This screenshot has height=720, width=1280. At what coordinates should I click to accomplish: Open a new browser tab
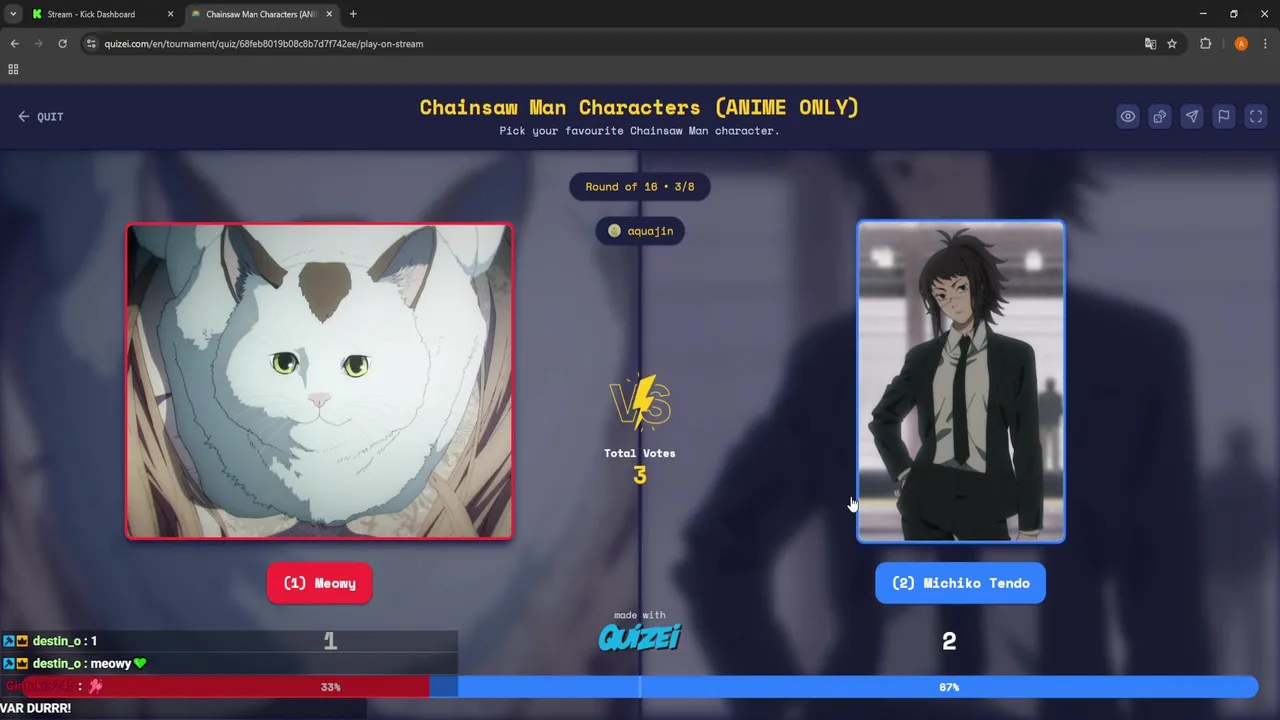(x=353, y=14)
